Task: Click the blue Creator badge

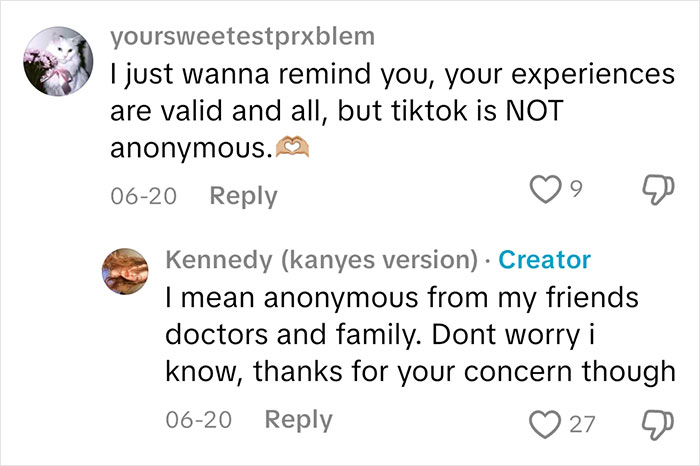Action: [x=544, y=260]
